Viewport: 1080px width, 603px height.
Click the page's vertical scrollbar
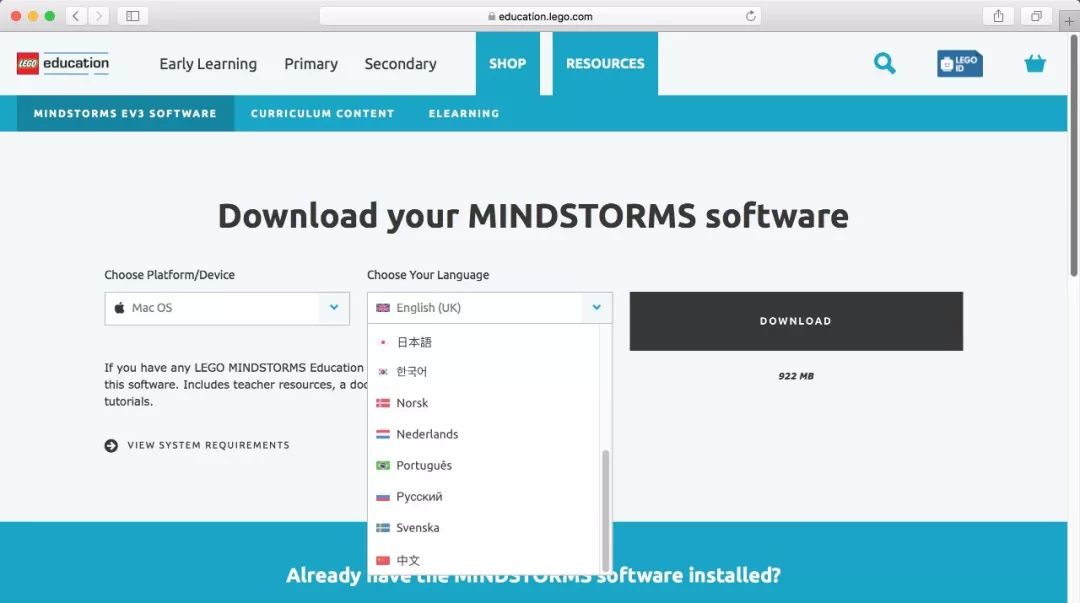coord(1073,155)
